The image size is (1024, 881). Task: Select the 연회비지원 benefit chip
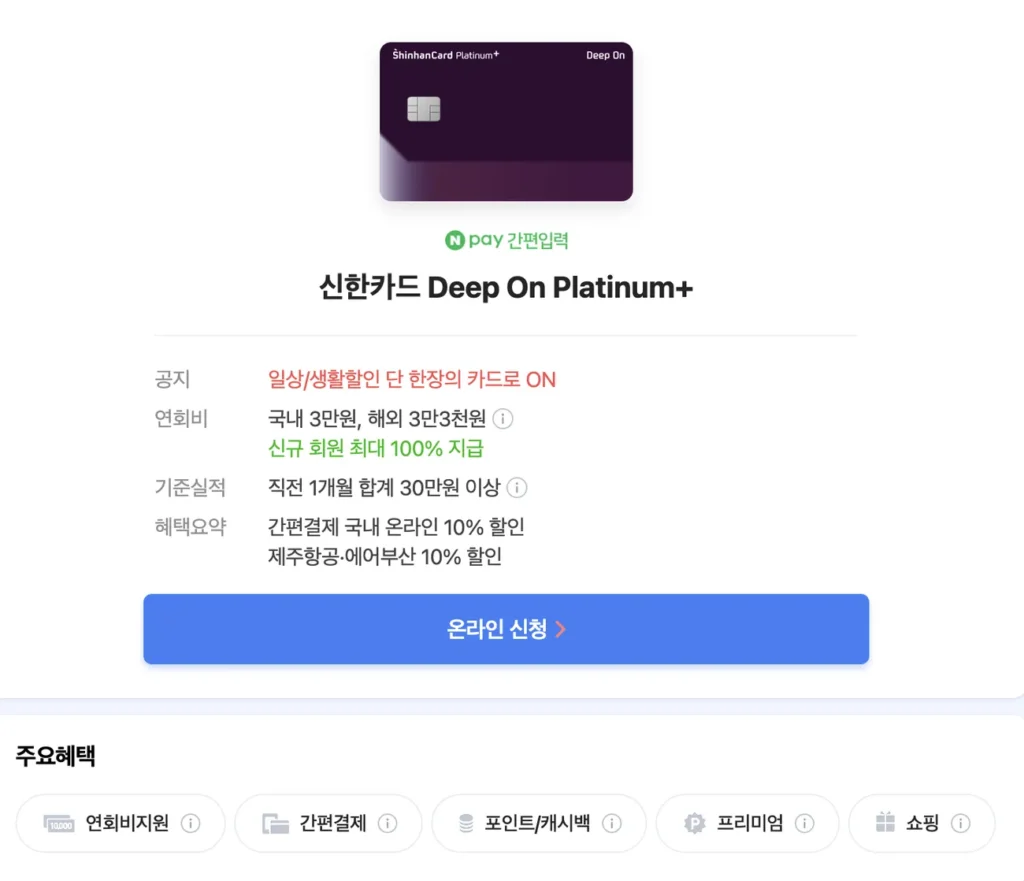[121, 824]
